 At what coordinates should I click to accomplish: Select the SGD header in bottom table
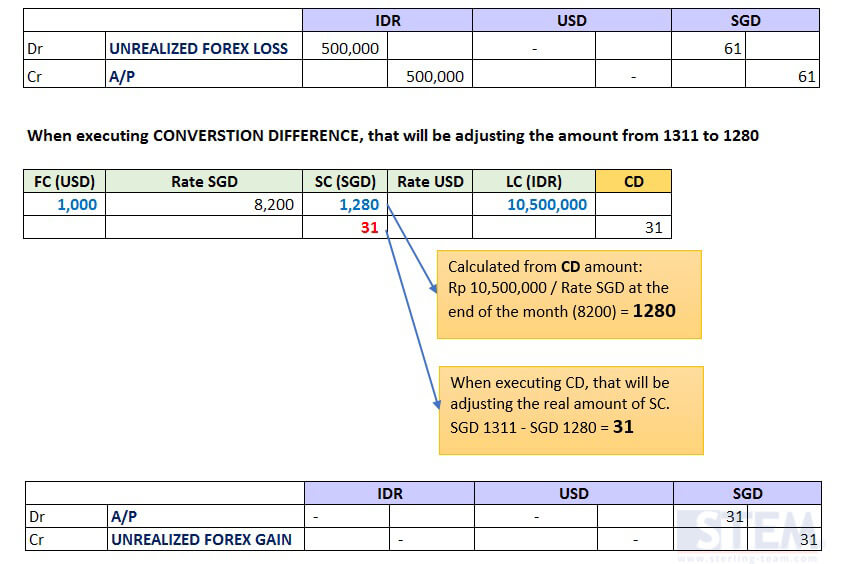(747, 493)
